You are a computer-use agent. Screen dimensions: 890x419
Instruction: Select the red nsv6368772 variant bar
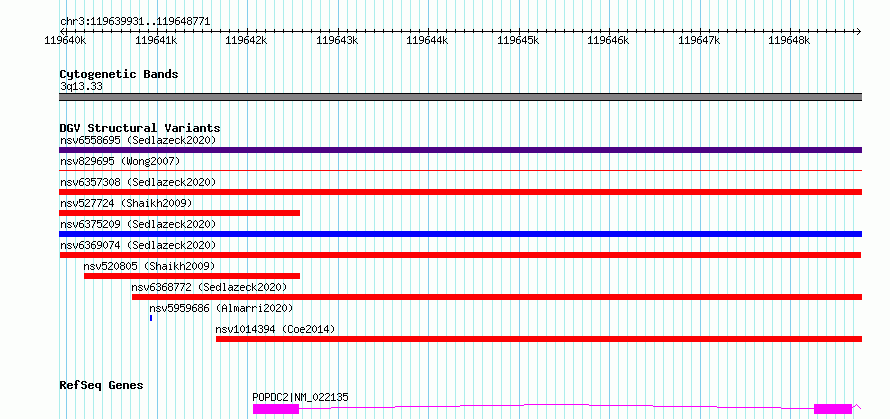click(x=497, y=297)
